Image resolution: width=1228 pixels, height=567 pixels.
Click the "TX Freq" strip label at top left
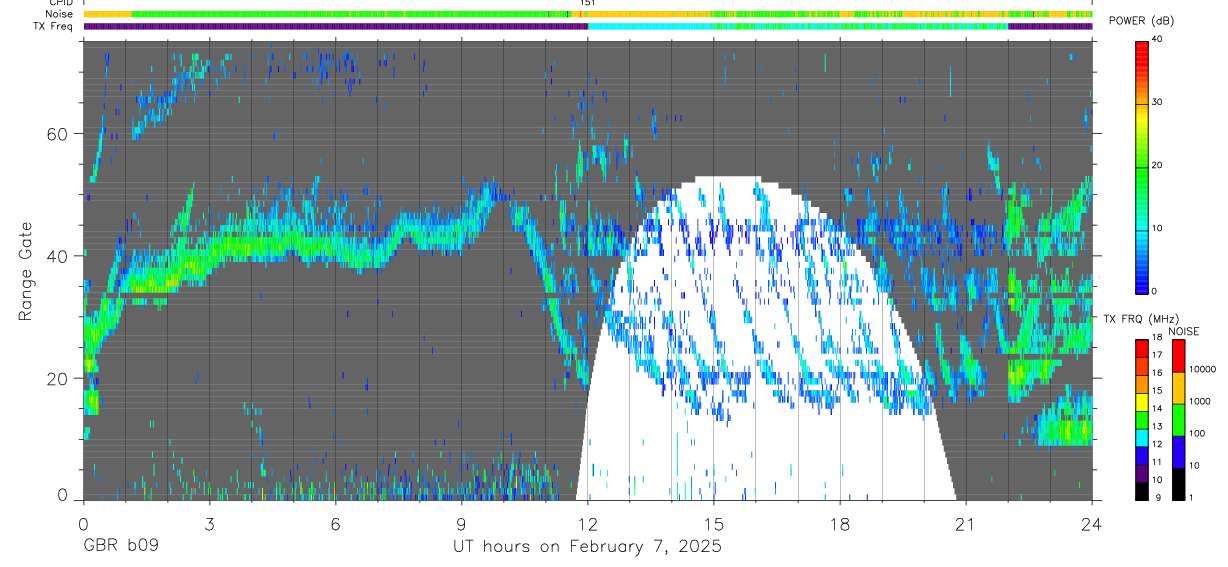click(x=54, y=26)
